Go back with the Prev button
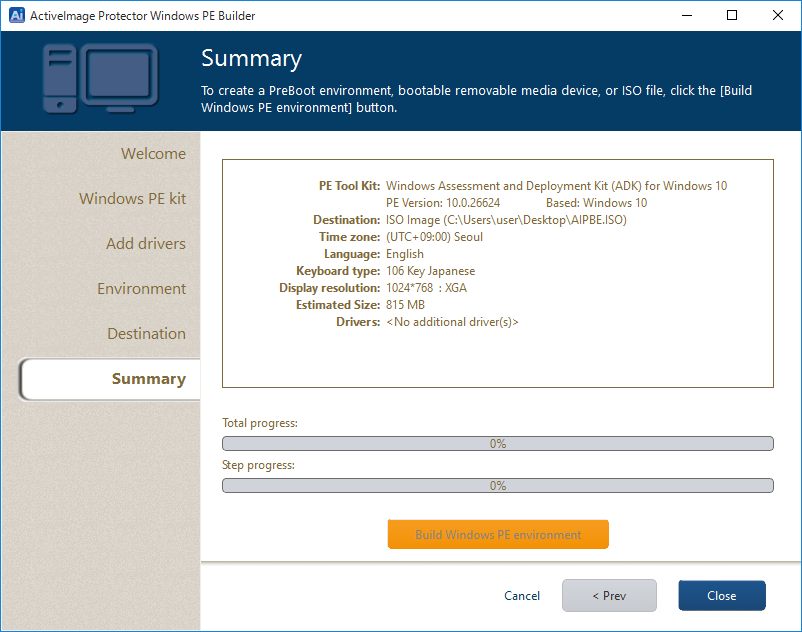 [609, 596]
